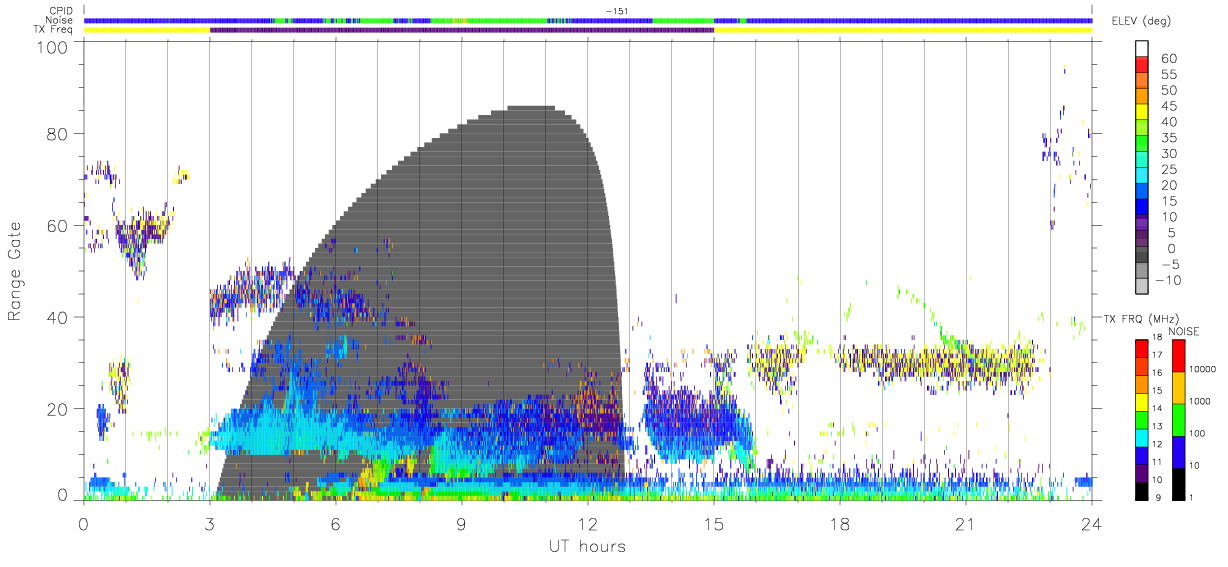The image size is (1228, 567).
Task: Click the ELEV legend value 55
Action: point(1167,75)
